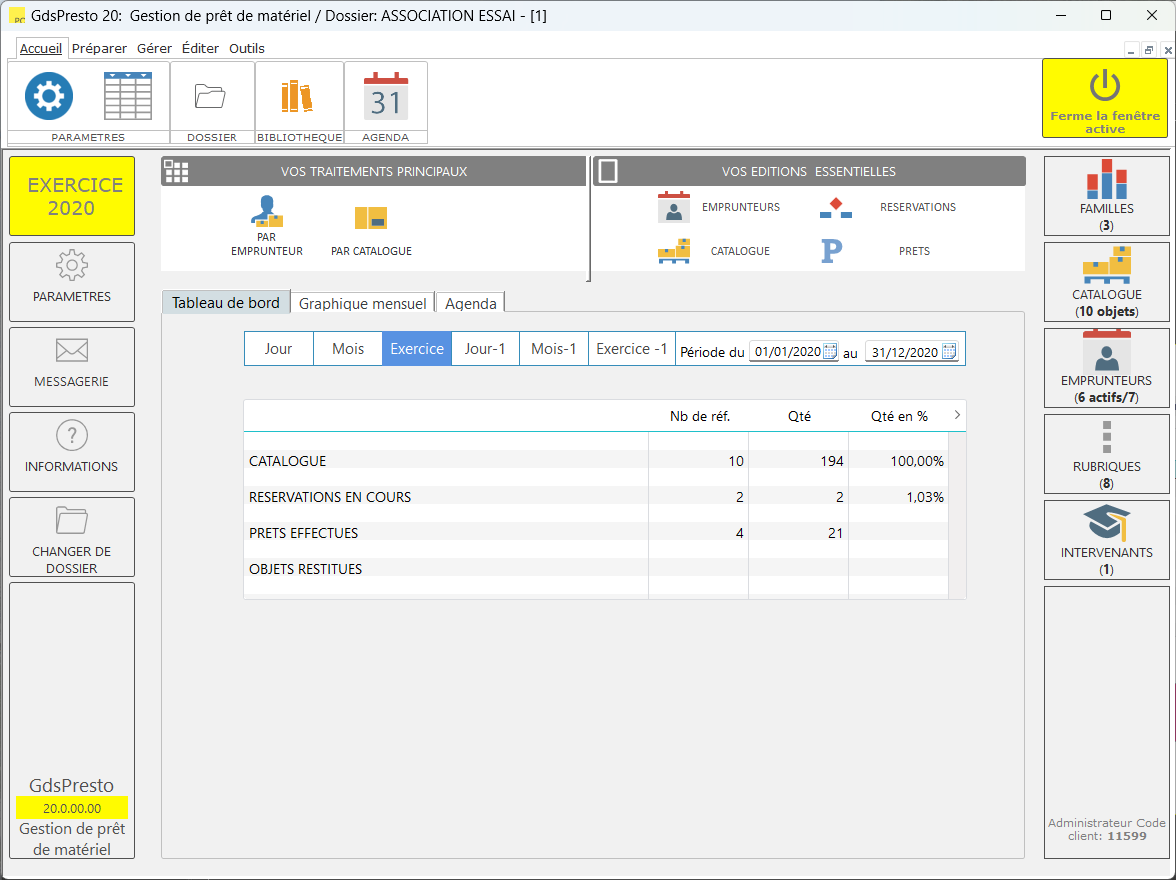Select the Mois-1 period filter
Viewport: 1176px width, 880px height.
[x=554, y=349]
